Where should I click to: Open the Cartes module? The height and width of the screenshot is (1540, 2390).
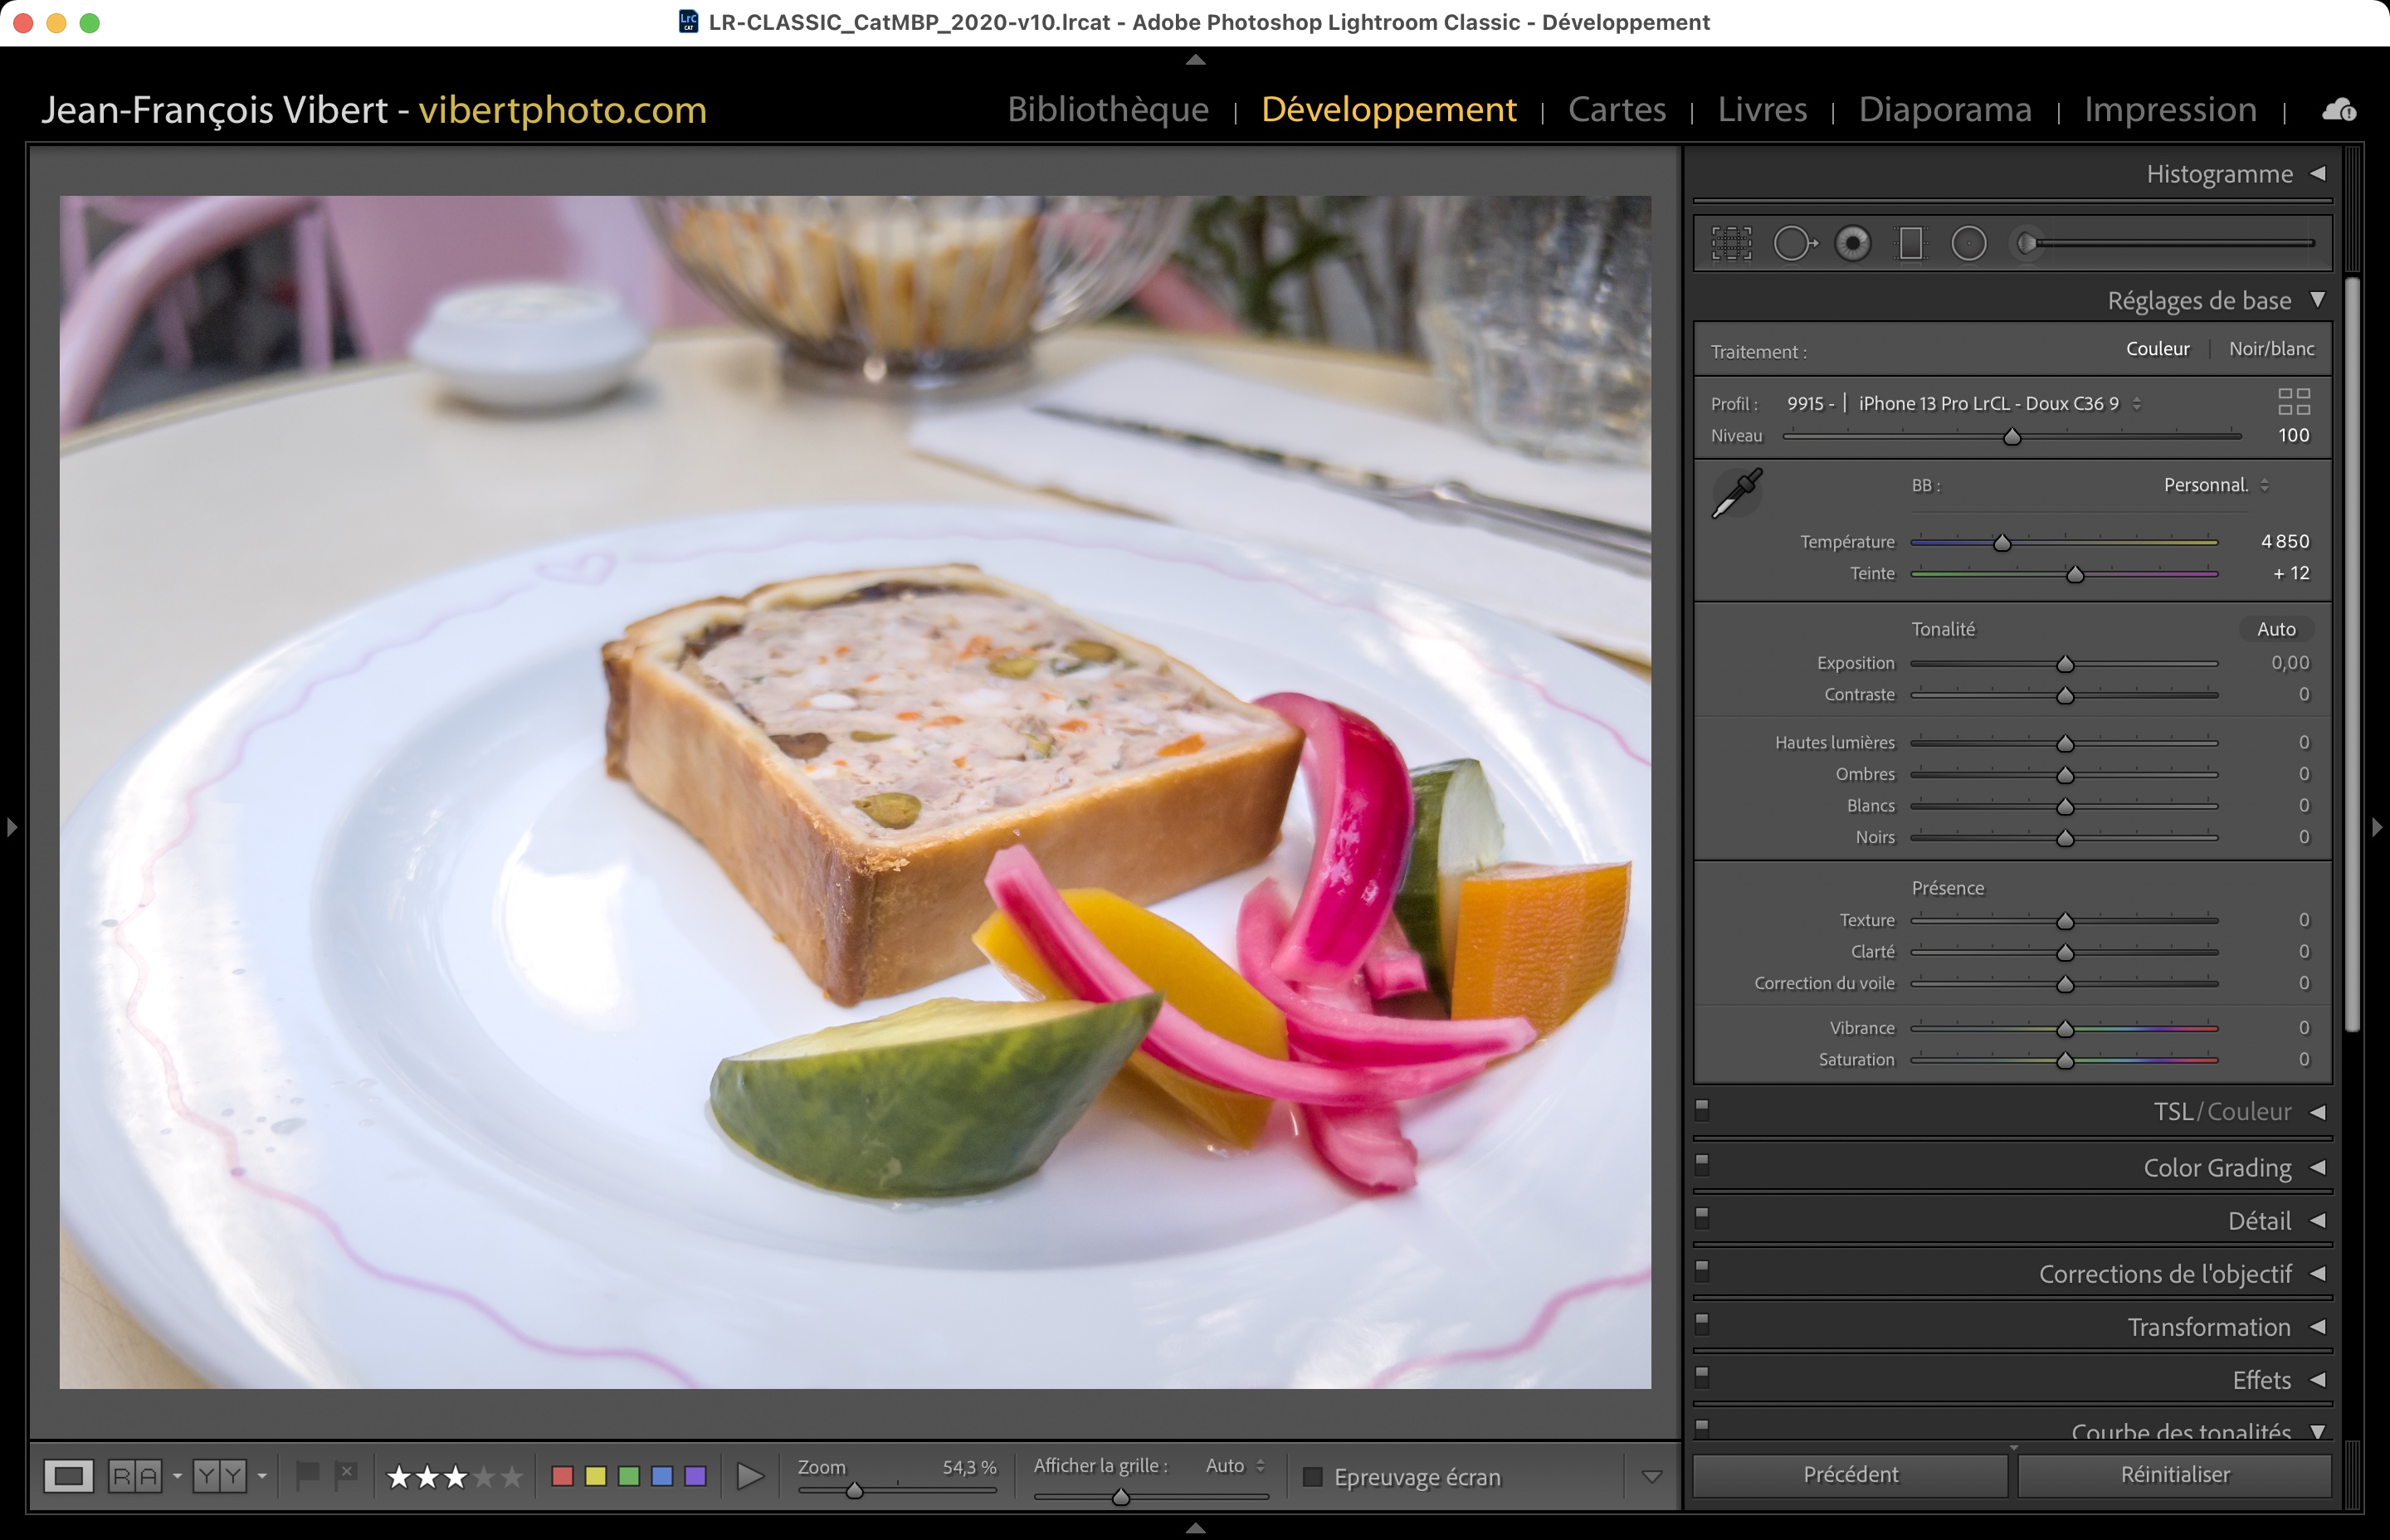1616,109
